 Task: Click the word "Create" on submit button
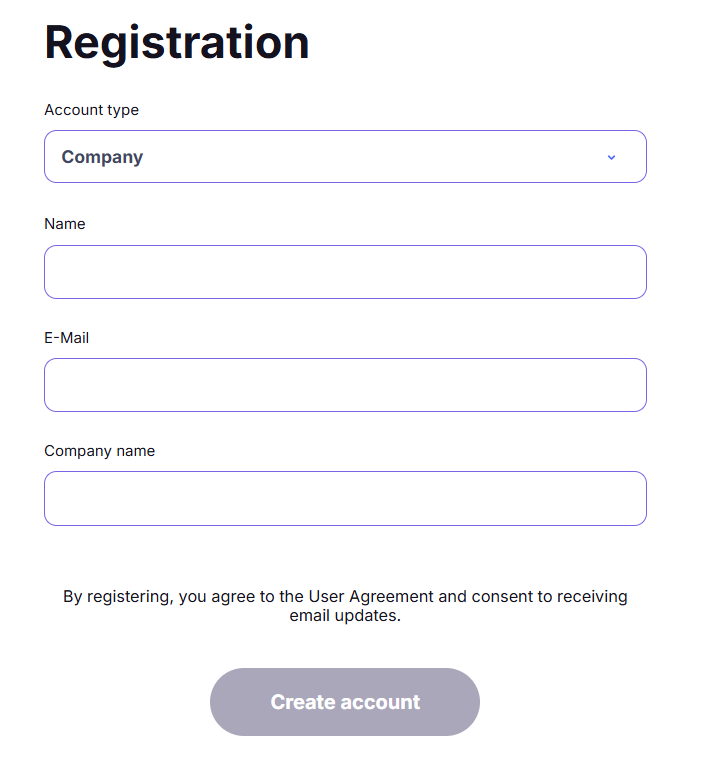[301, 702]
